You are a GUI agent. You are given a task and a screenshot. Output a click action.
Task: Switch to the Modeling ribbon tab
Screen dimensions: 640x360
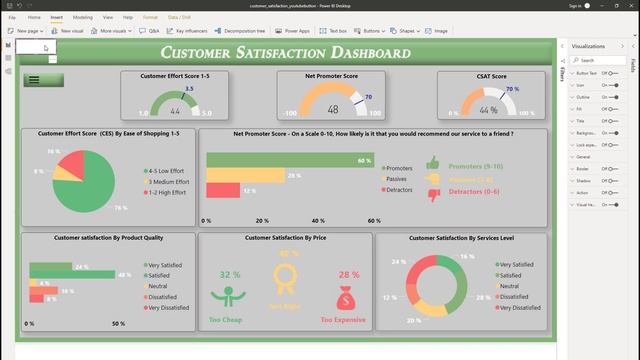tap(83, 18)
